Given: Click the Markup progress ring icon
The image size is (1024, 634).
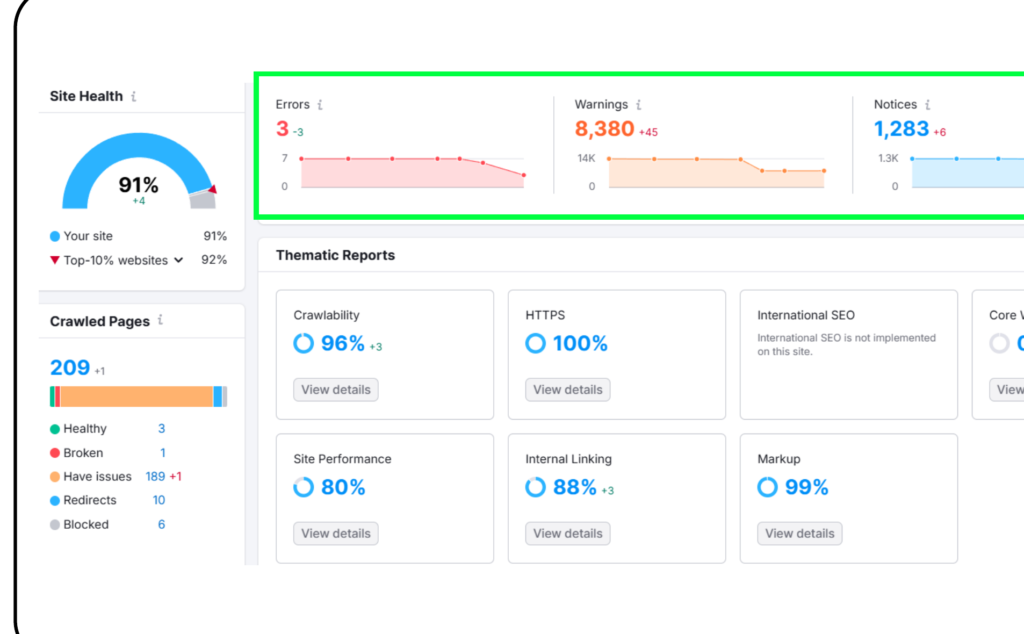Looking at the screenshot, I should 767,487.
